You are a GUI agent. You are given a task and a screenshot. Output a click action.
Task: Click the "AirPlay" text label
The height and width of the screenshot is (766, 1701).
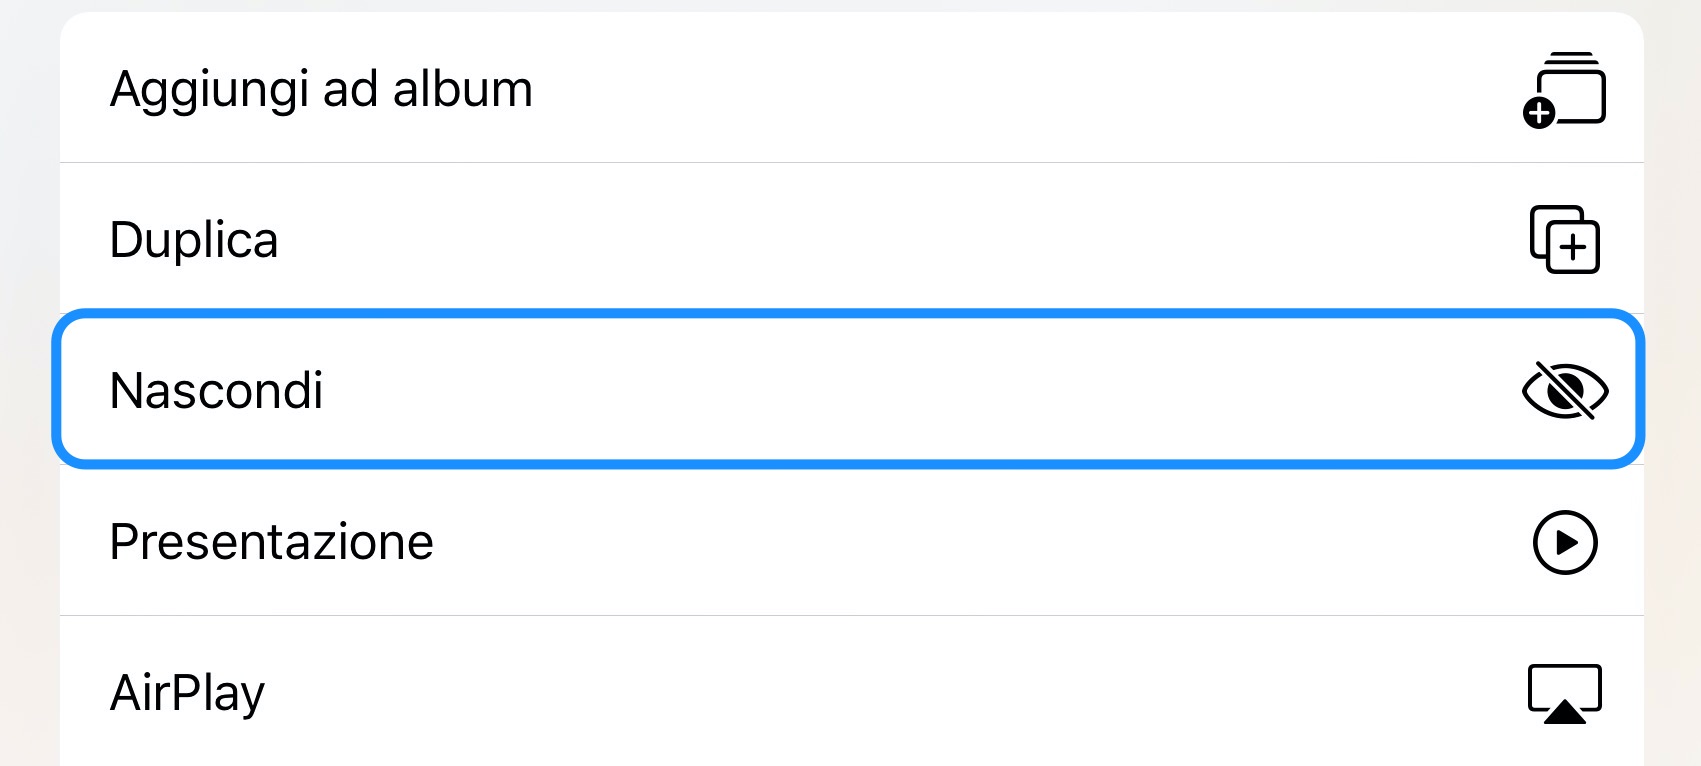pyautogui.click(x=188, y=694)
